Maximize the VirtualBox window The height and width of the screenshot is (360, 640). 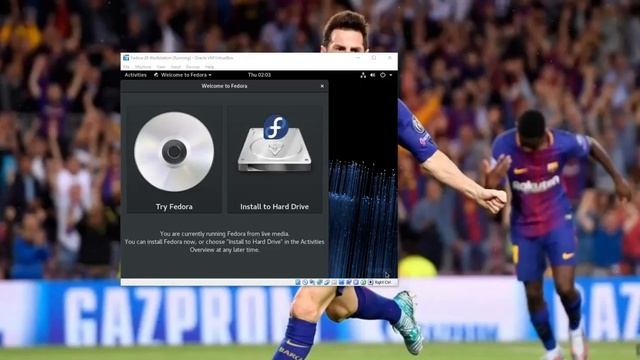[x=374, y=58]
